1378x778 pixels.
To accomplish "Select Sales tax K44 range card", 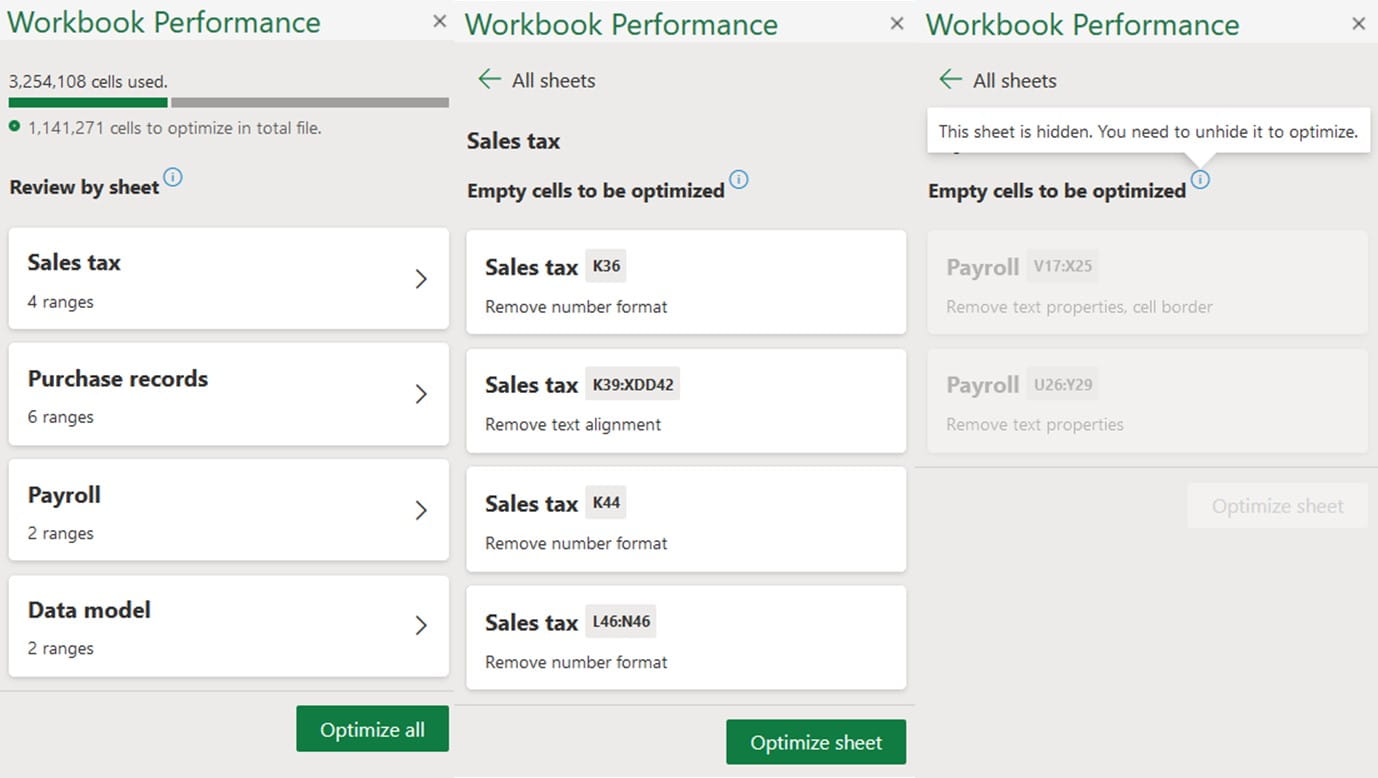I will pyautogui.click(x=686, y=519).
